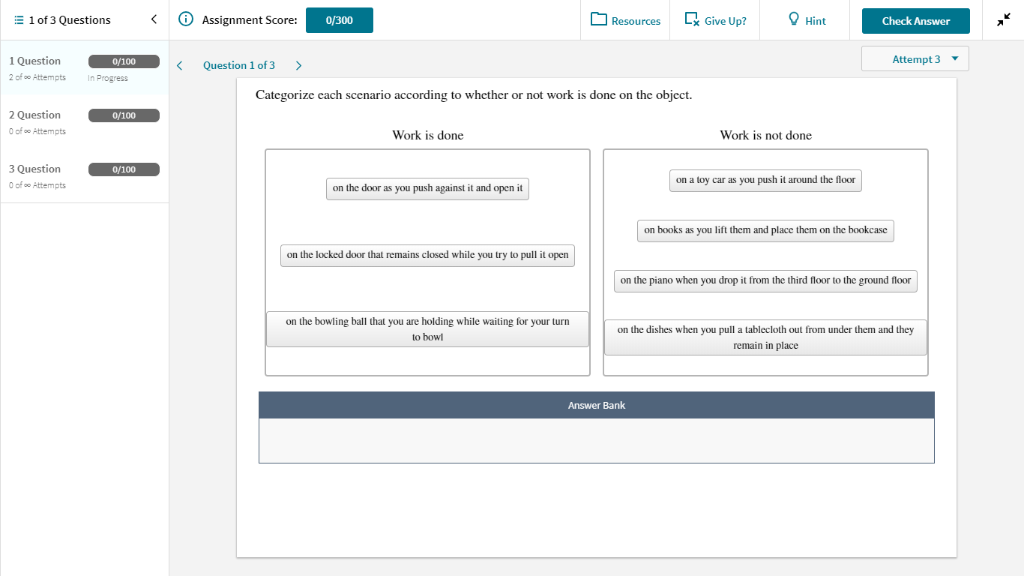Click the 0/300 assignment score badge
This screenshot has width=1024, height=576.
click(x=339, y=19)
